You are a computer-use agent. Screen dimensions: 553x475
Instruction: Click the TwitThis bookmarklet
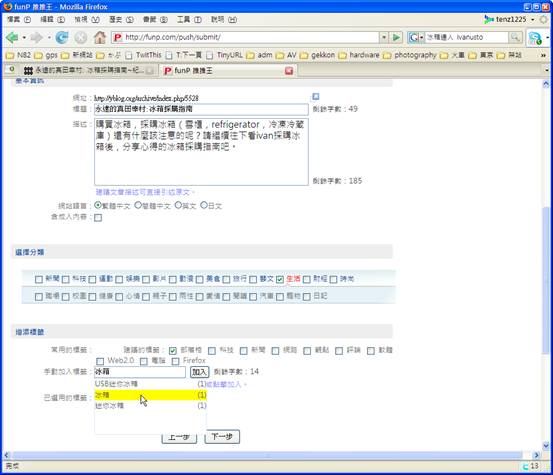144,55
